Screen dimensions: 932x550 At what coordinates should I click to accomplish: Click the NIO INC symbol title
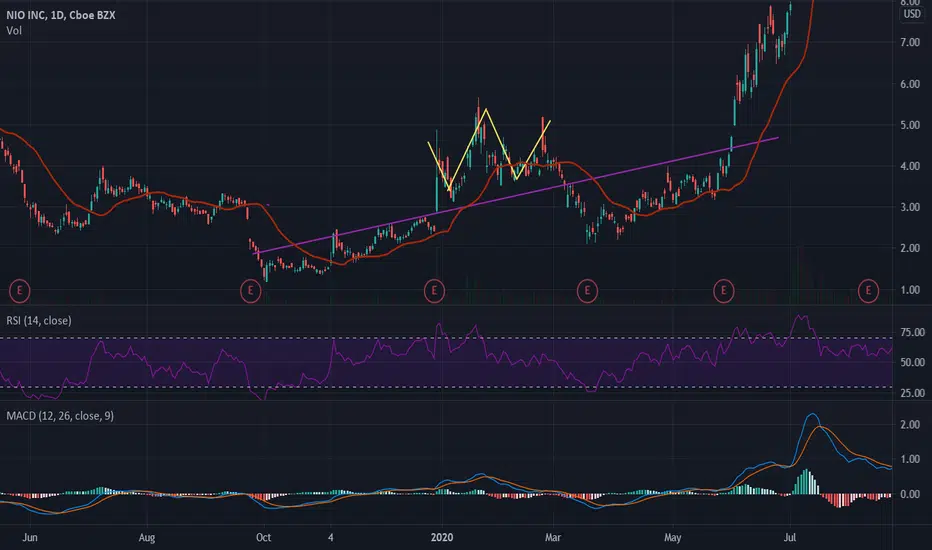pos(61,15)
